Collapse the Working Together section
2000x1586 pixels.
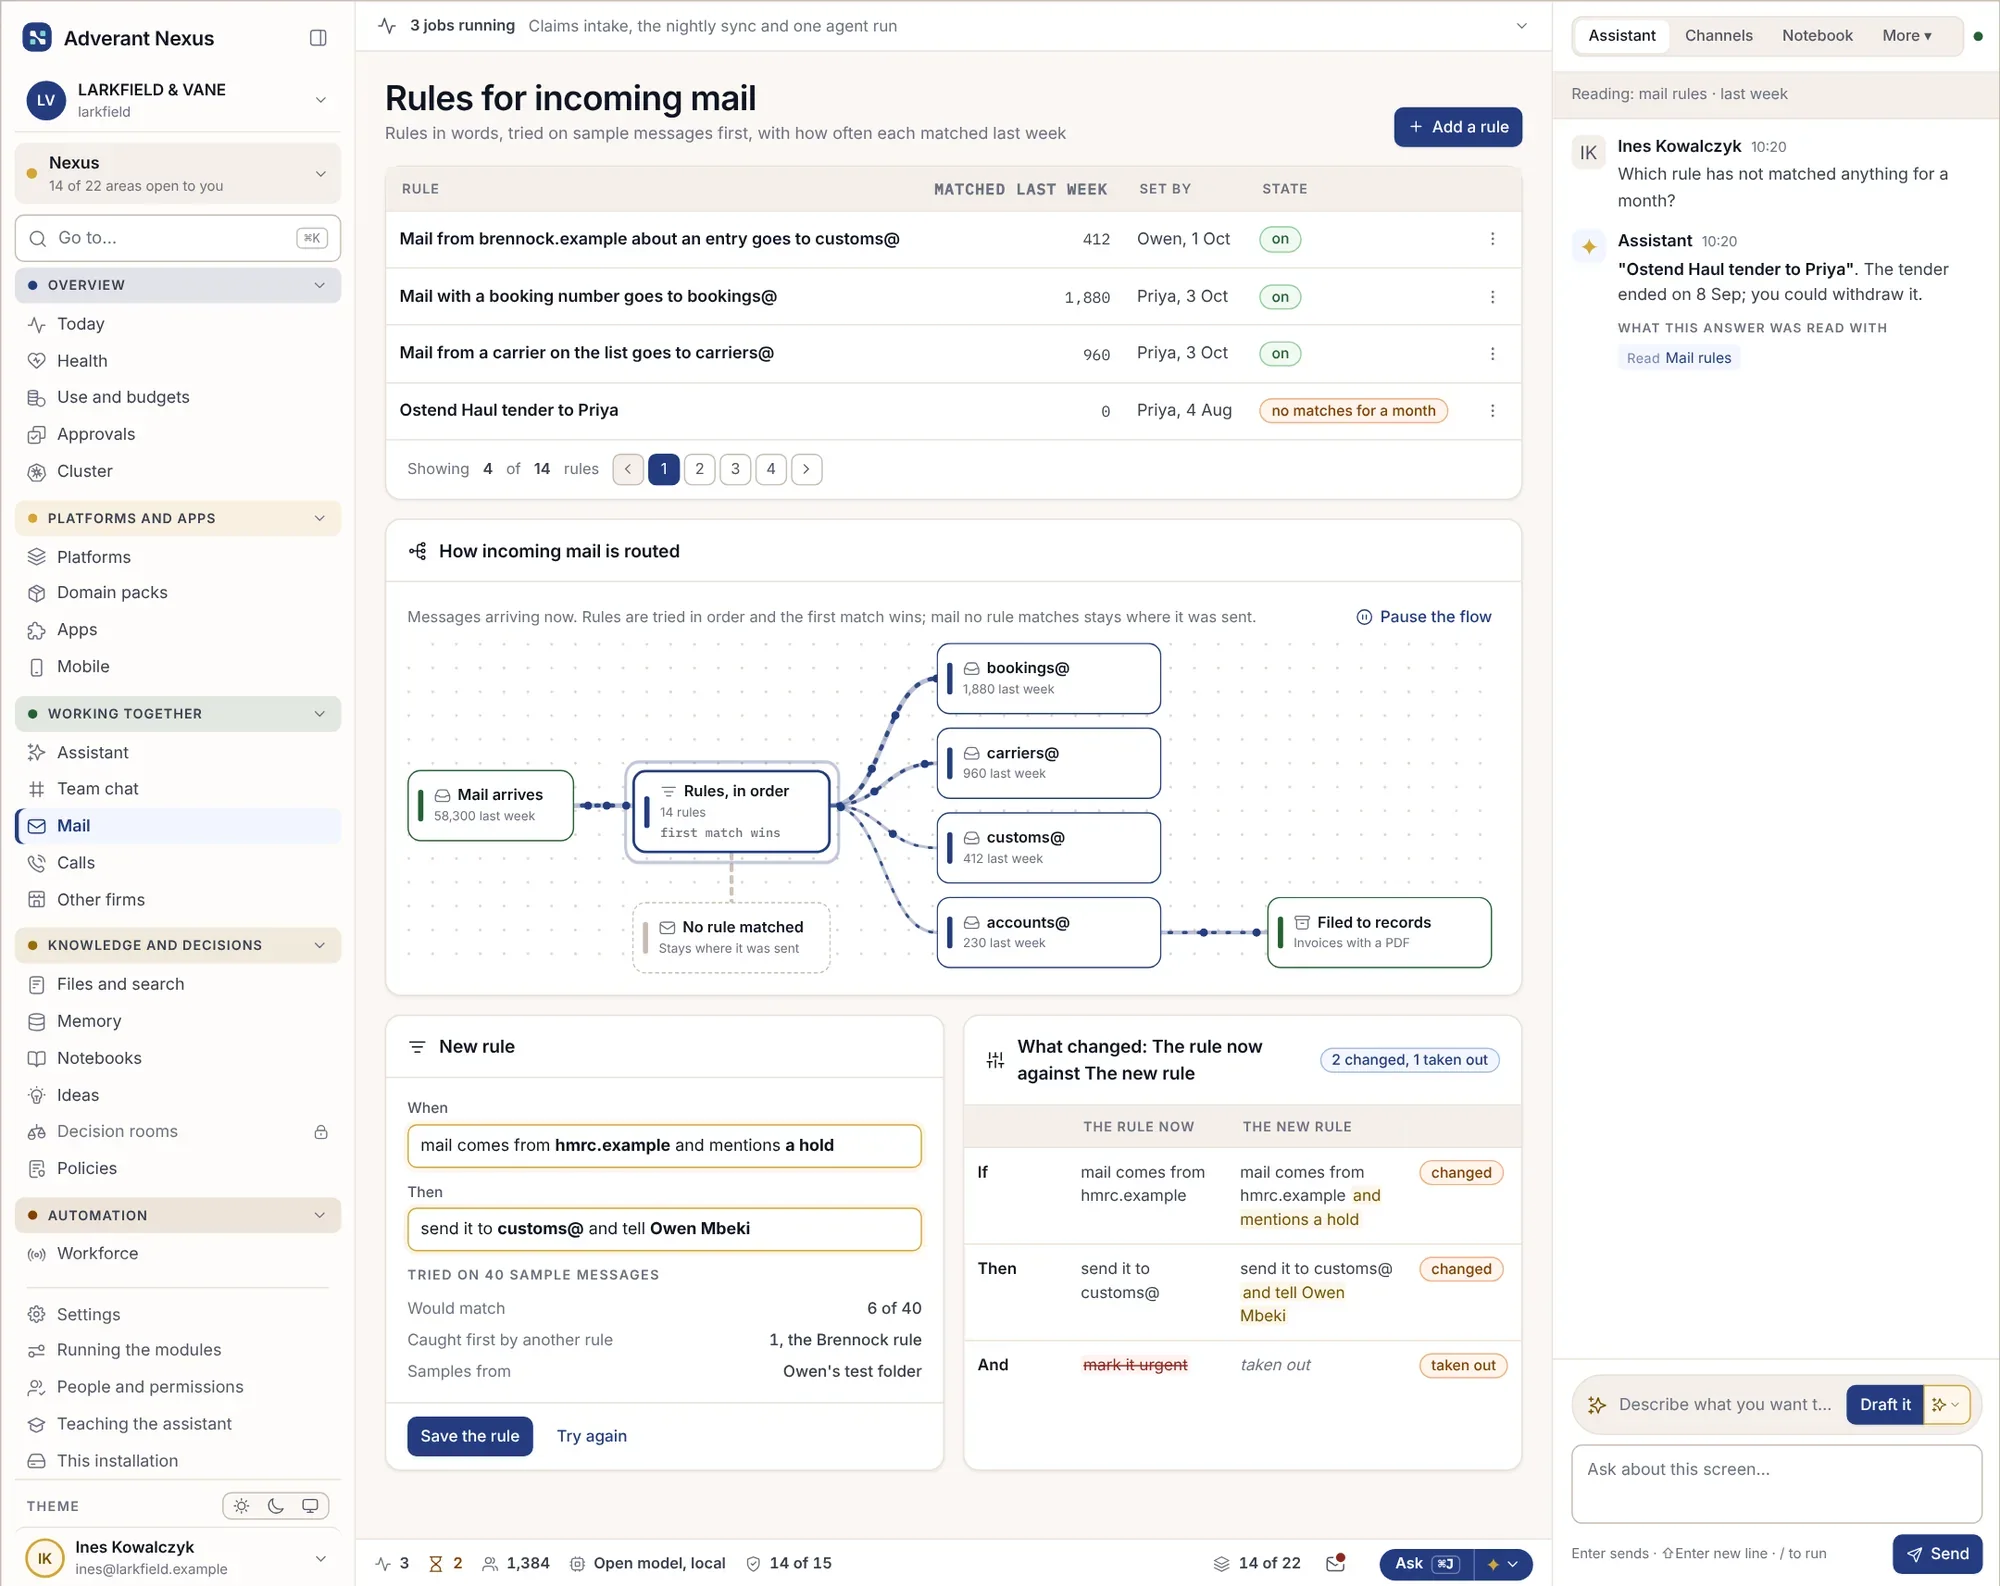click(x=178, y=714)
